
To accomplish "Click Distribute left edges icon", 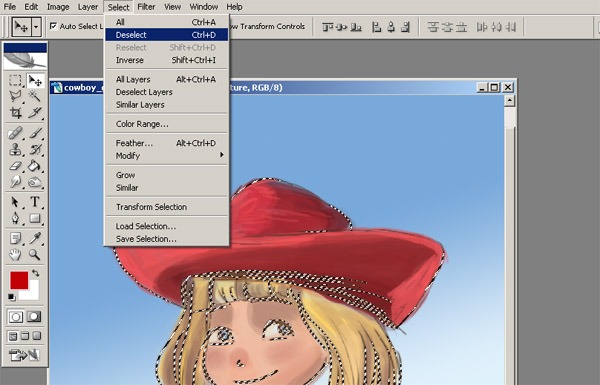I will pos(482,27).
